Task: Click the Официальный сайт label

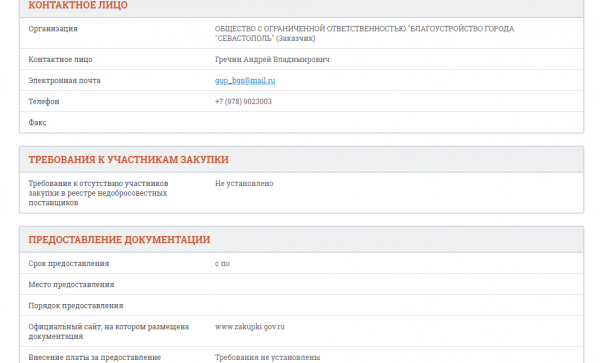Action: [109, 331]
